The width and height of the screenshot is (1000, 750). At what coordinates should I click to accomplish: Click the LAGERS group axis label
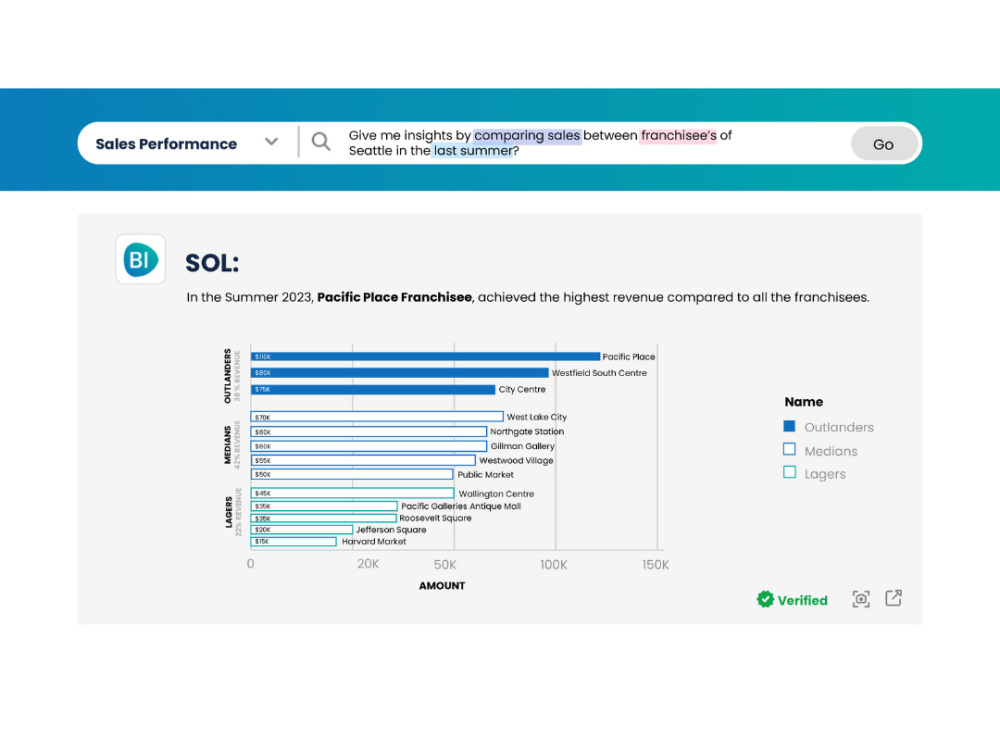click(x=228, y=512)
